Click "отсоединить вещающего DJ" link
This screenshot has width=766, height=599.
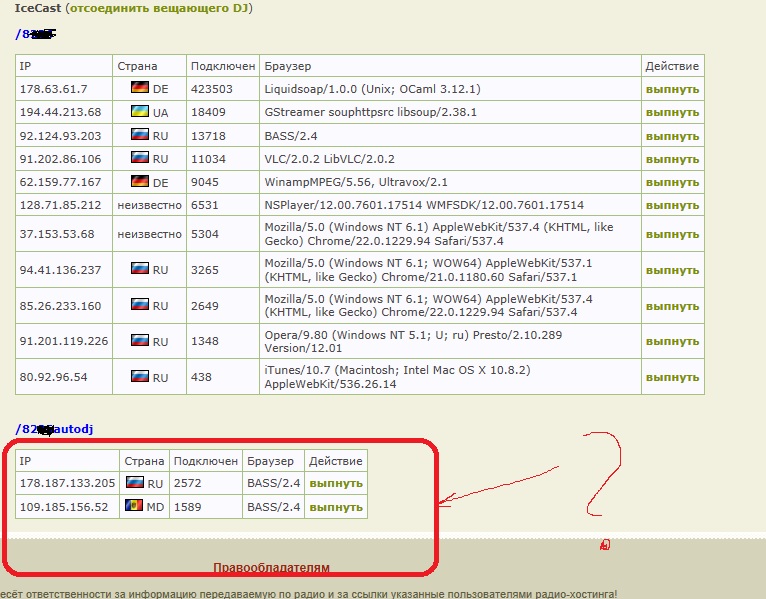tap(158, 8)
